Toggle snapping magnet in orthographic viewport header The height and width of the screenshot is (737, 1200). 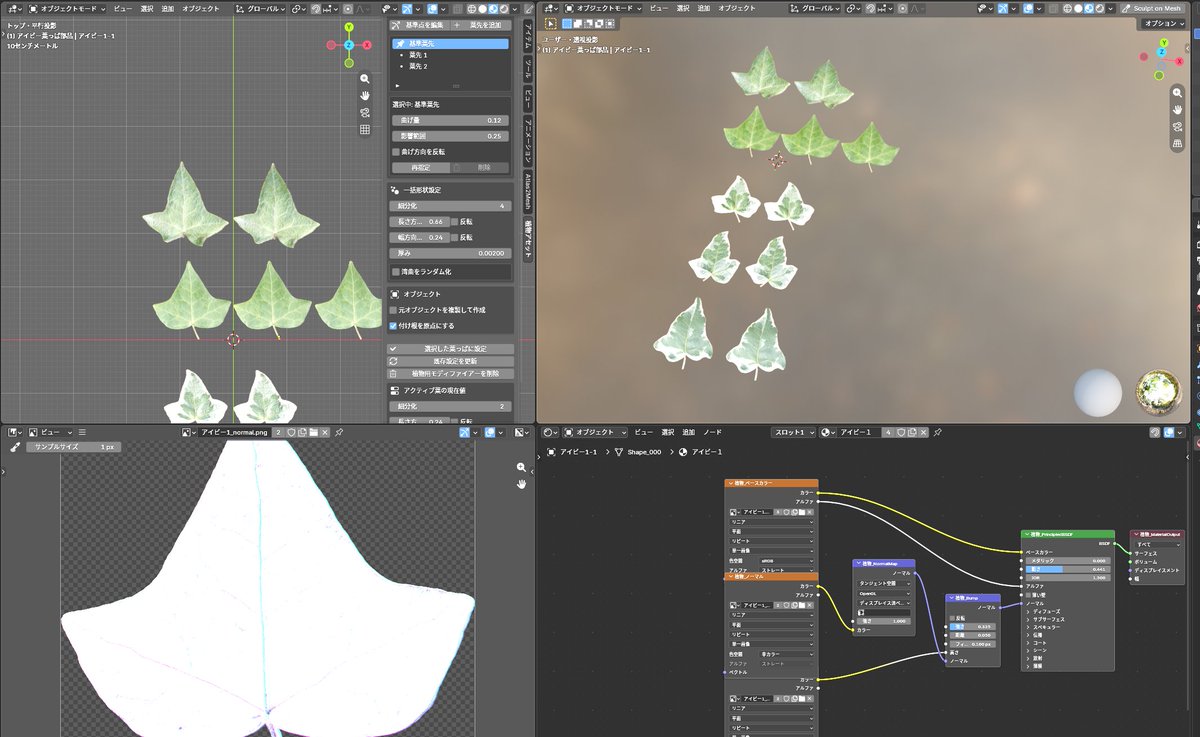[x=315, y=8]
